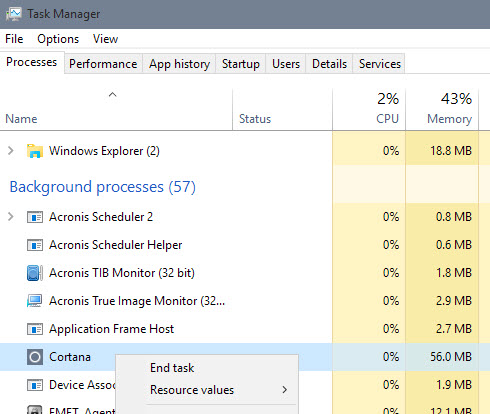
Task: Click the 0.8 MB memory value
Action: (x=454, y=217)
